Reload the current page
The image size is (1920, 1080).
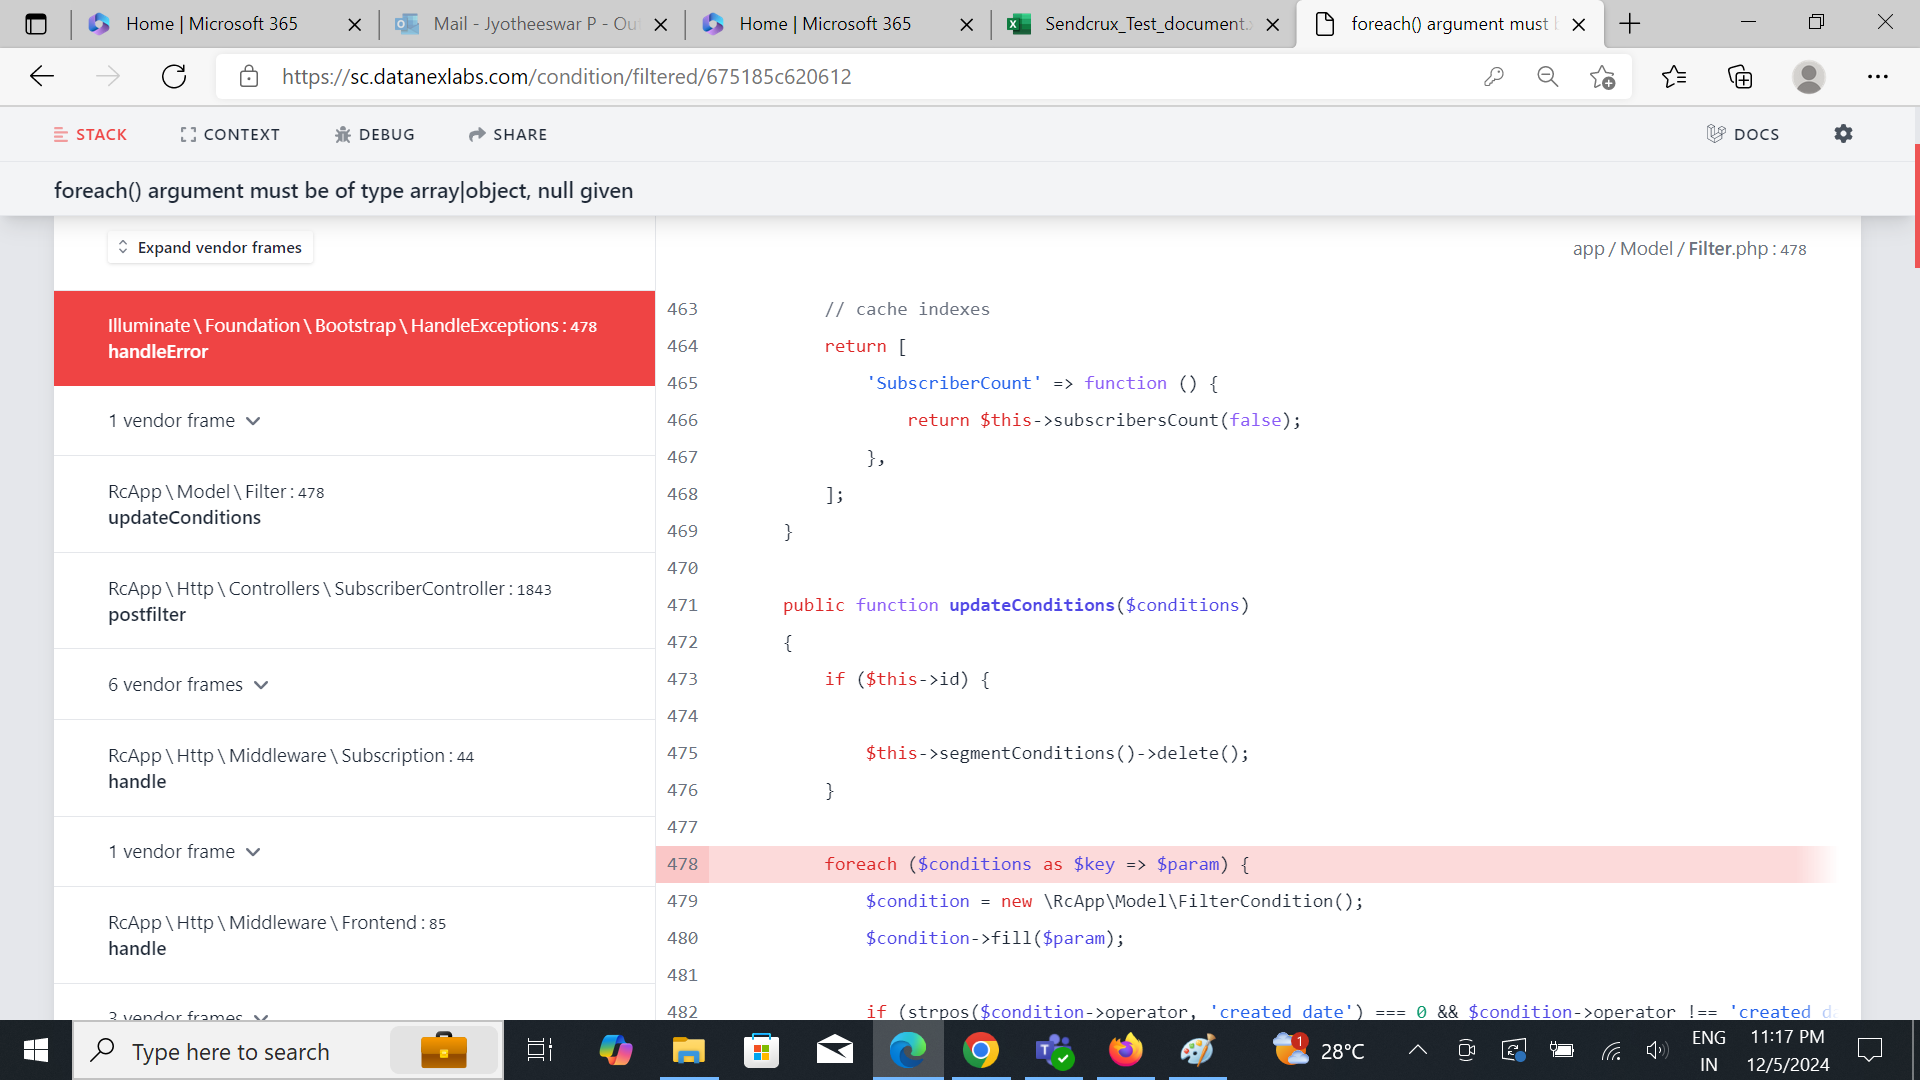pyautogui.click(x=174, y=77)
